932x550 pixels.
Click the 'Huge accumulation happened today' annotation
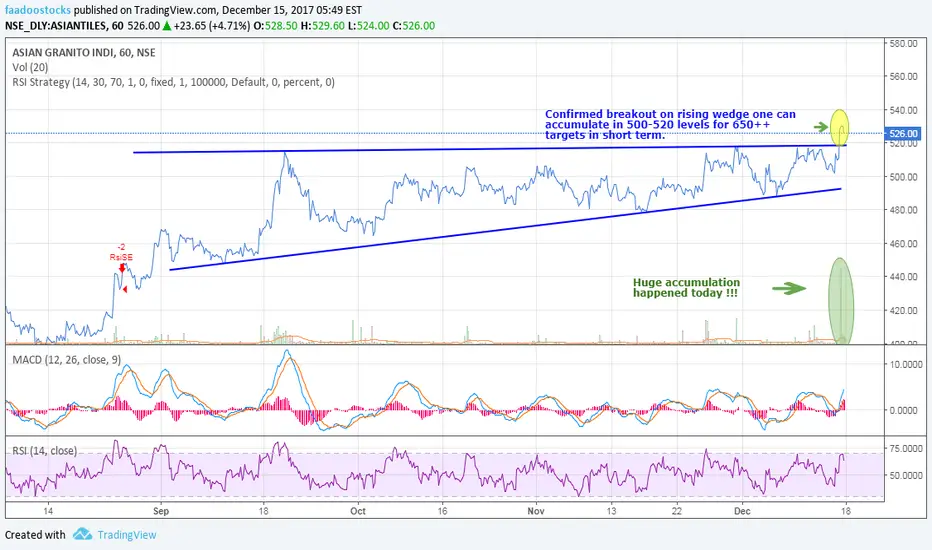click(686, 288)
